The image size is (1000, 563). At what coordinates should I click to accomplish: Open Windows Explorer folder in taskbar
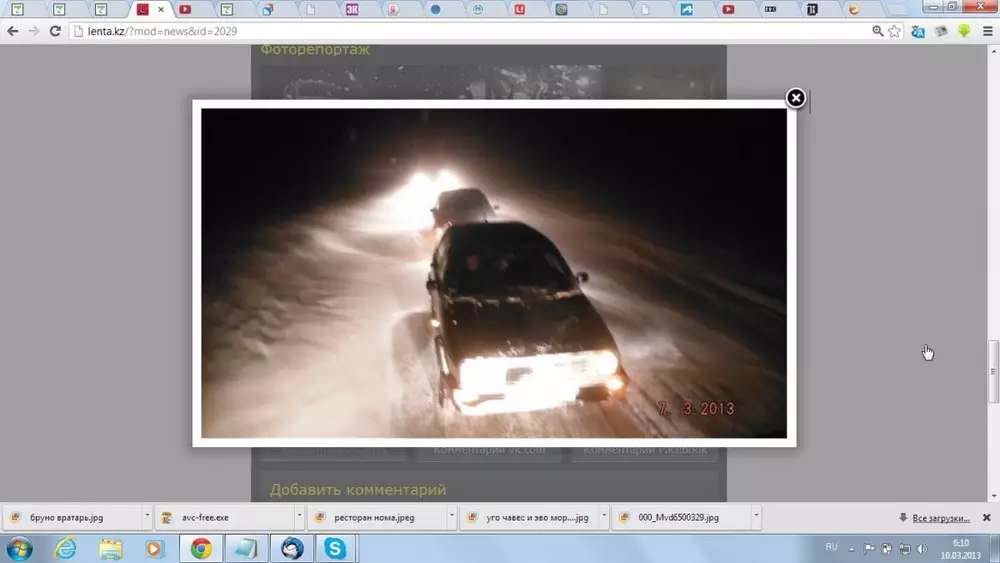tap(110, 548)
